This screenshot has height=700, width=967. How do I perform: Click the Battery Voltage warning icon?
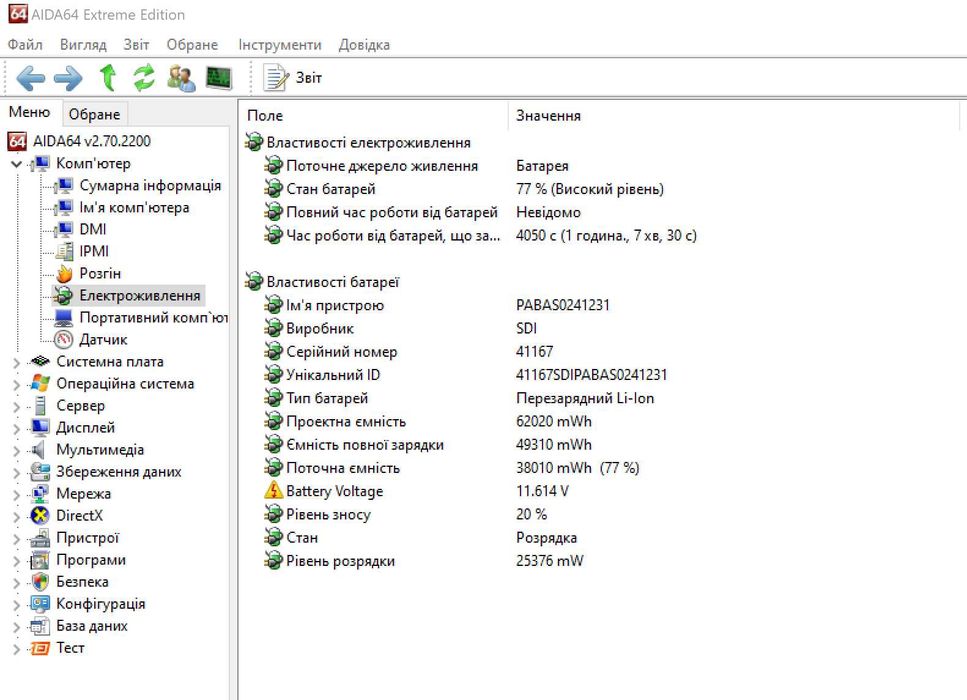pos(273,491)
